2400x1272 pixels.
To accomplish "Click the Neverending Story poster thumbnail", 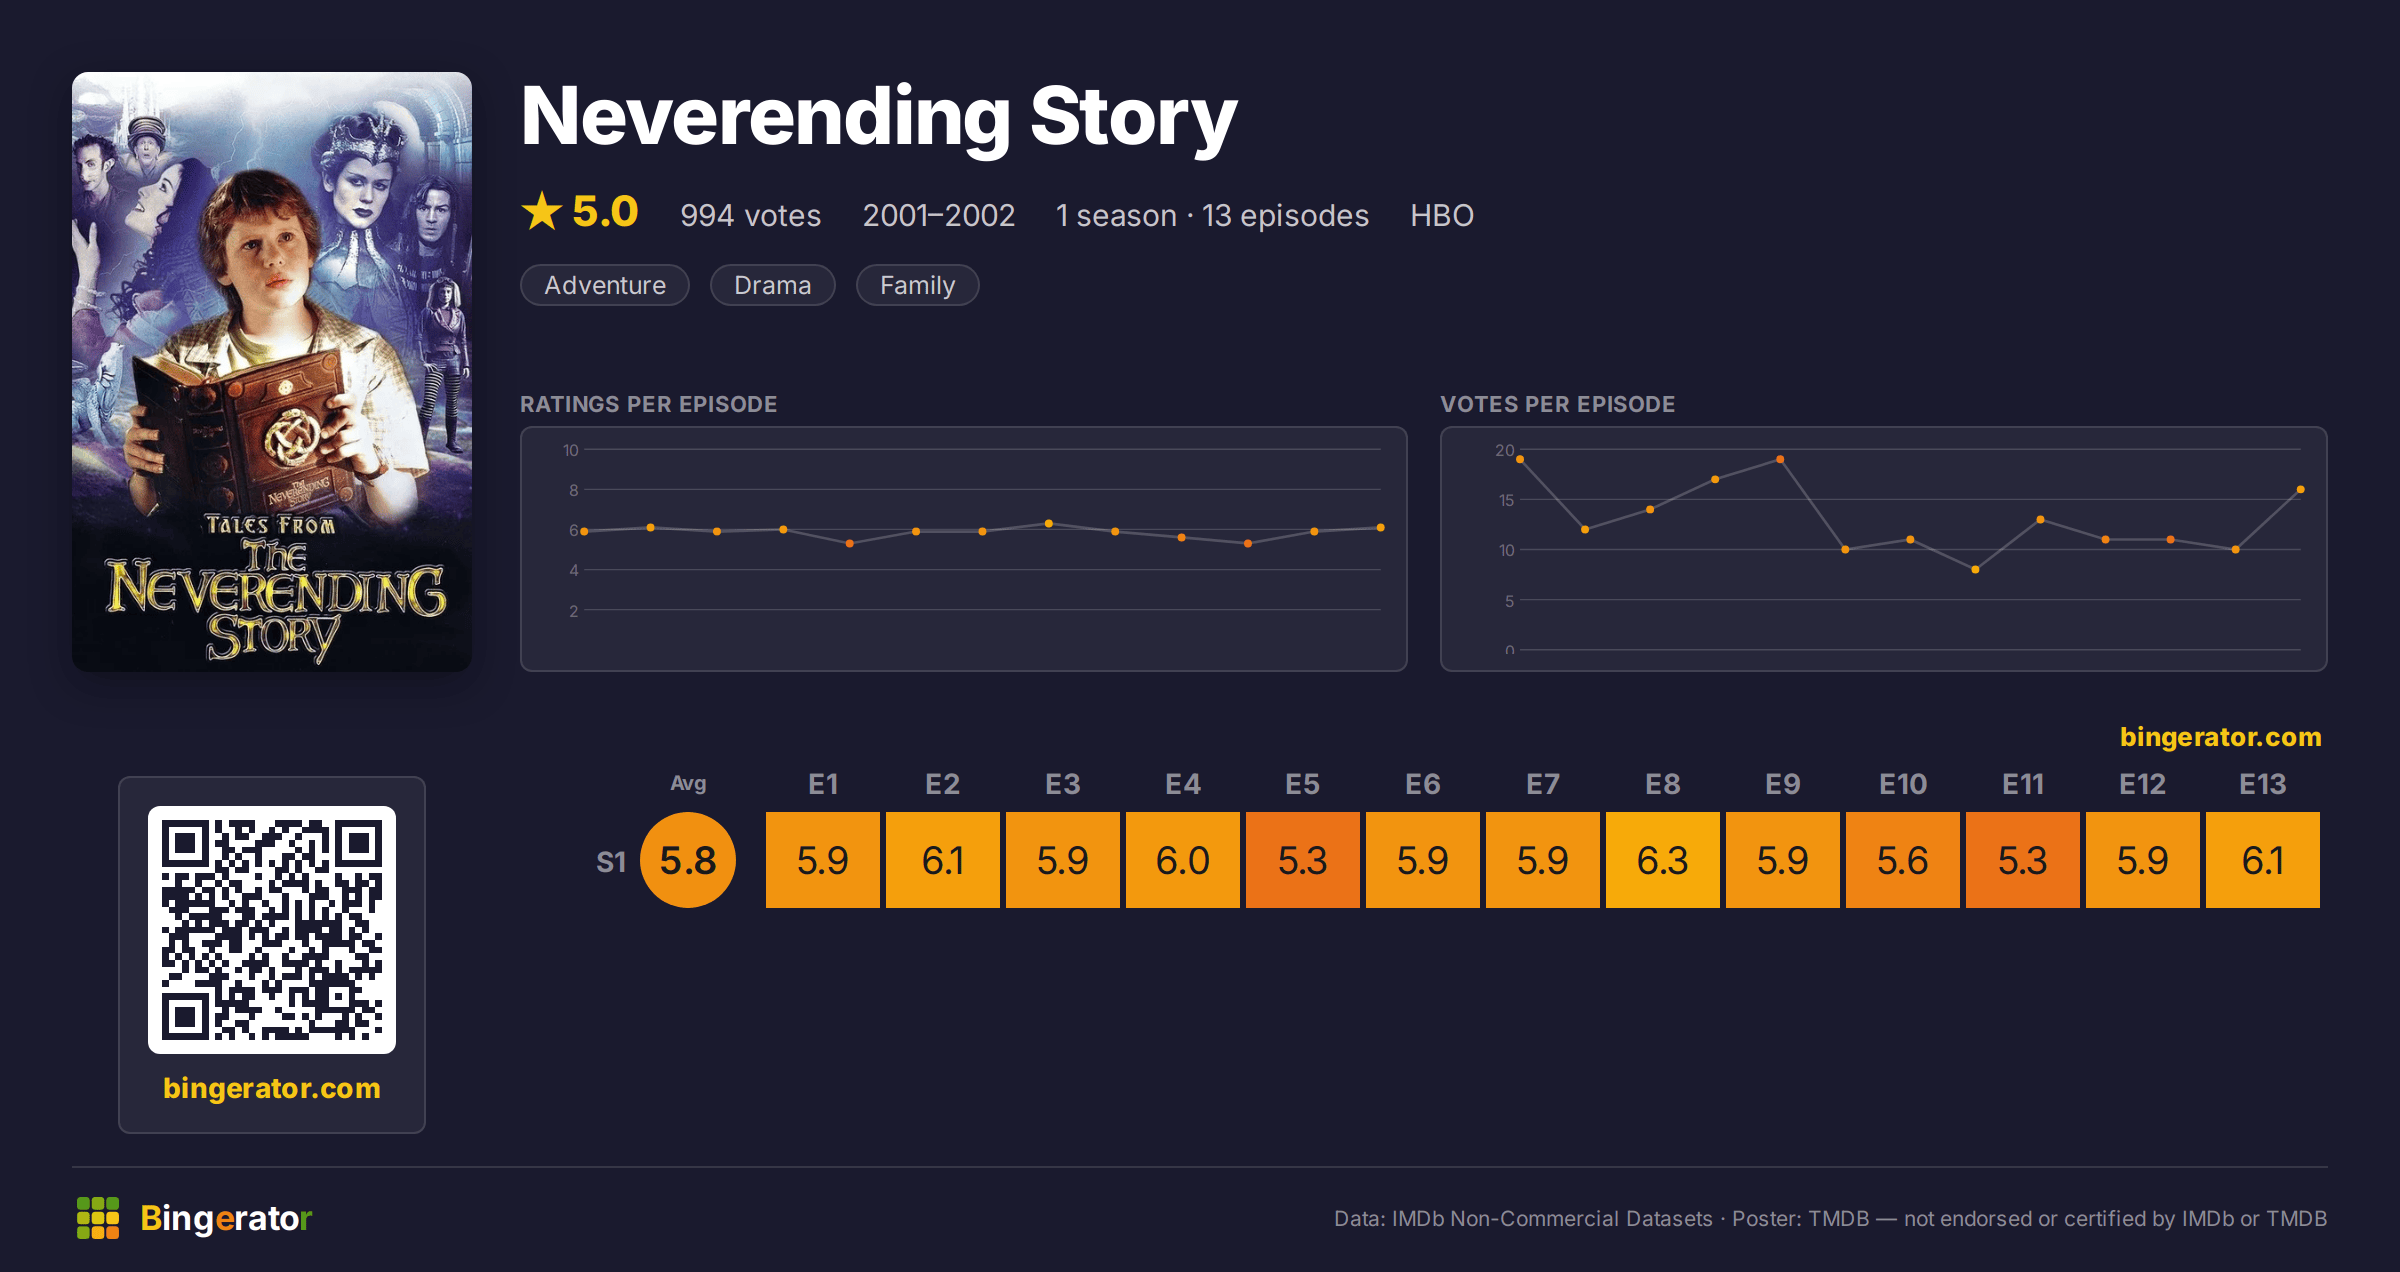I will pyautogui.click(x=272, y=372).
